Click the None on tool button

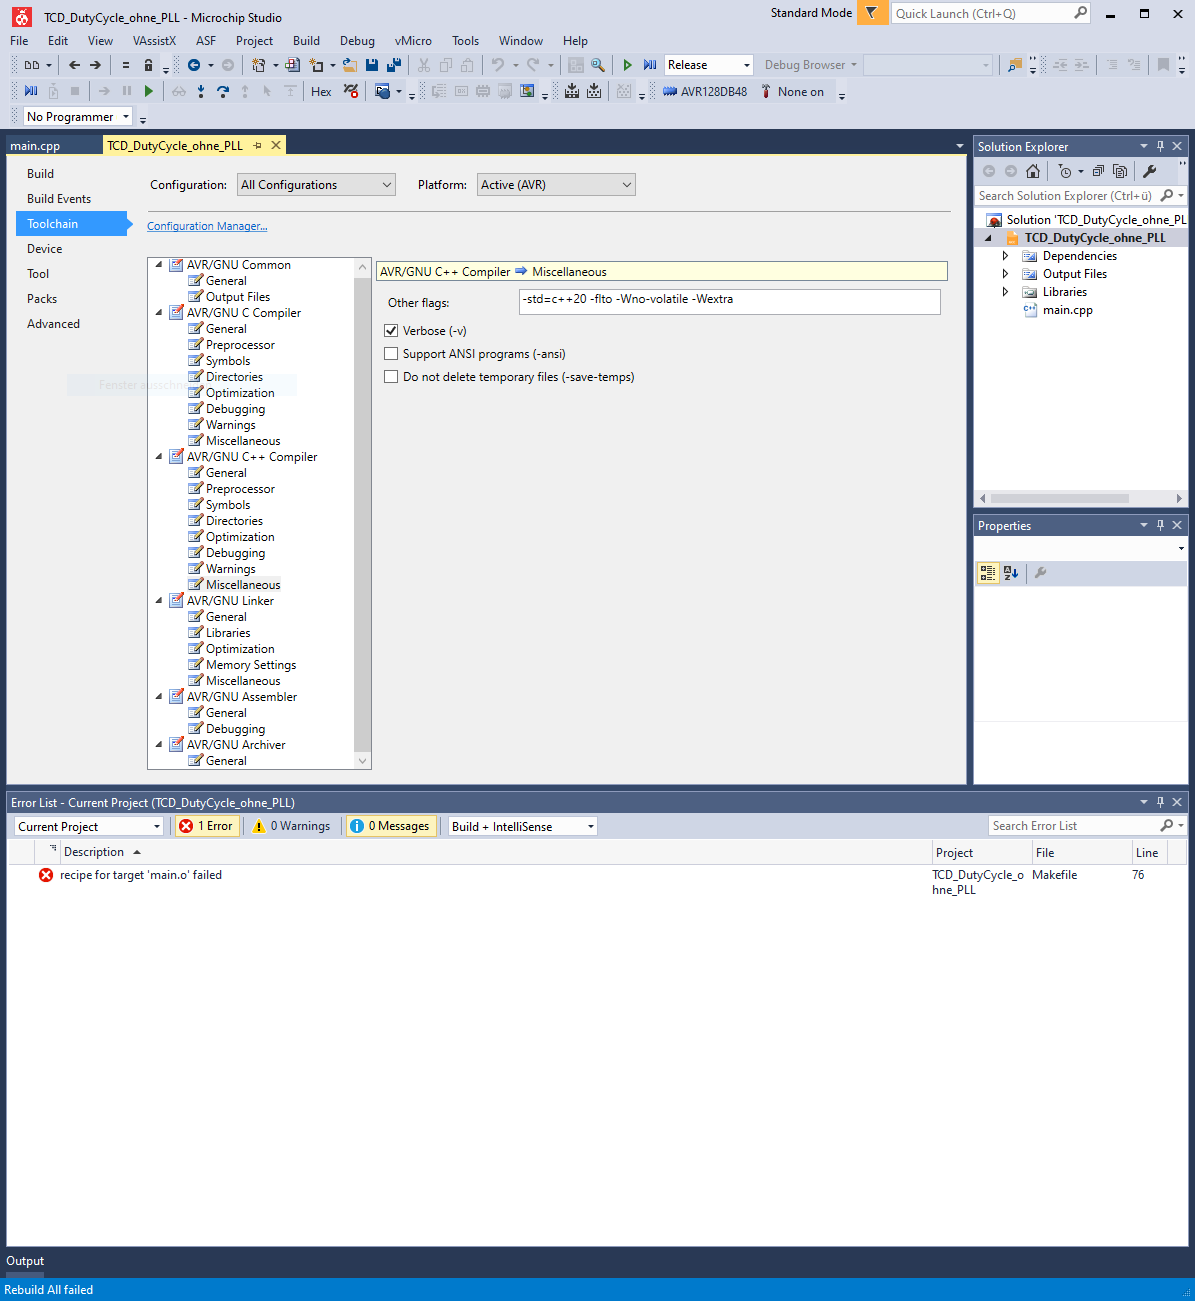coord(792,92)
